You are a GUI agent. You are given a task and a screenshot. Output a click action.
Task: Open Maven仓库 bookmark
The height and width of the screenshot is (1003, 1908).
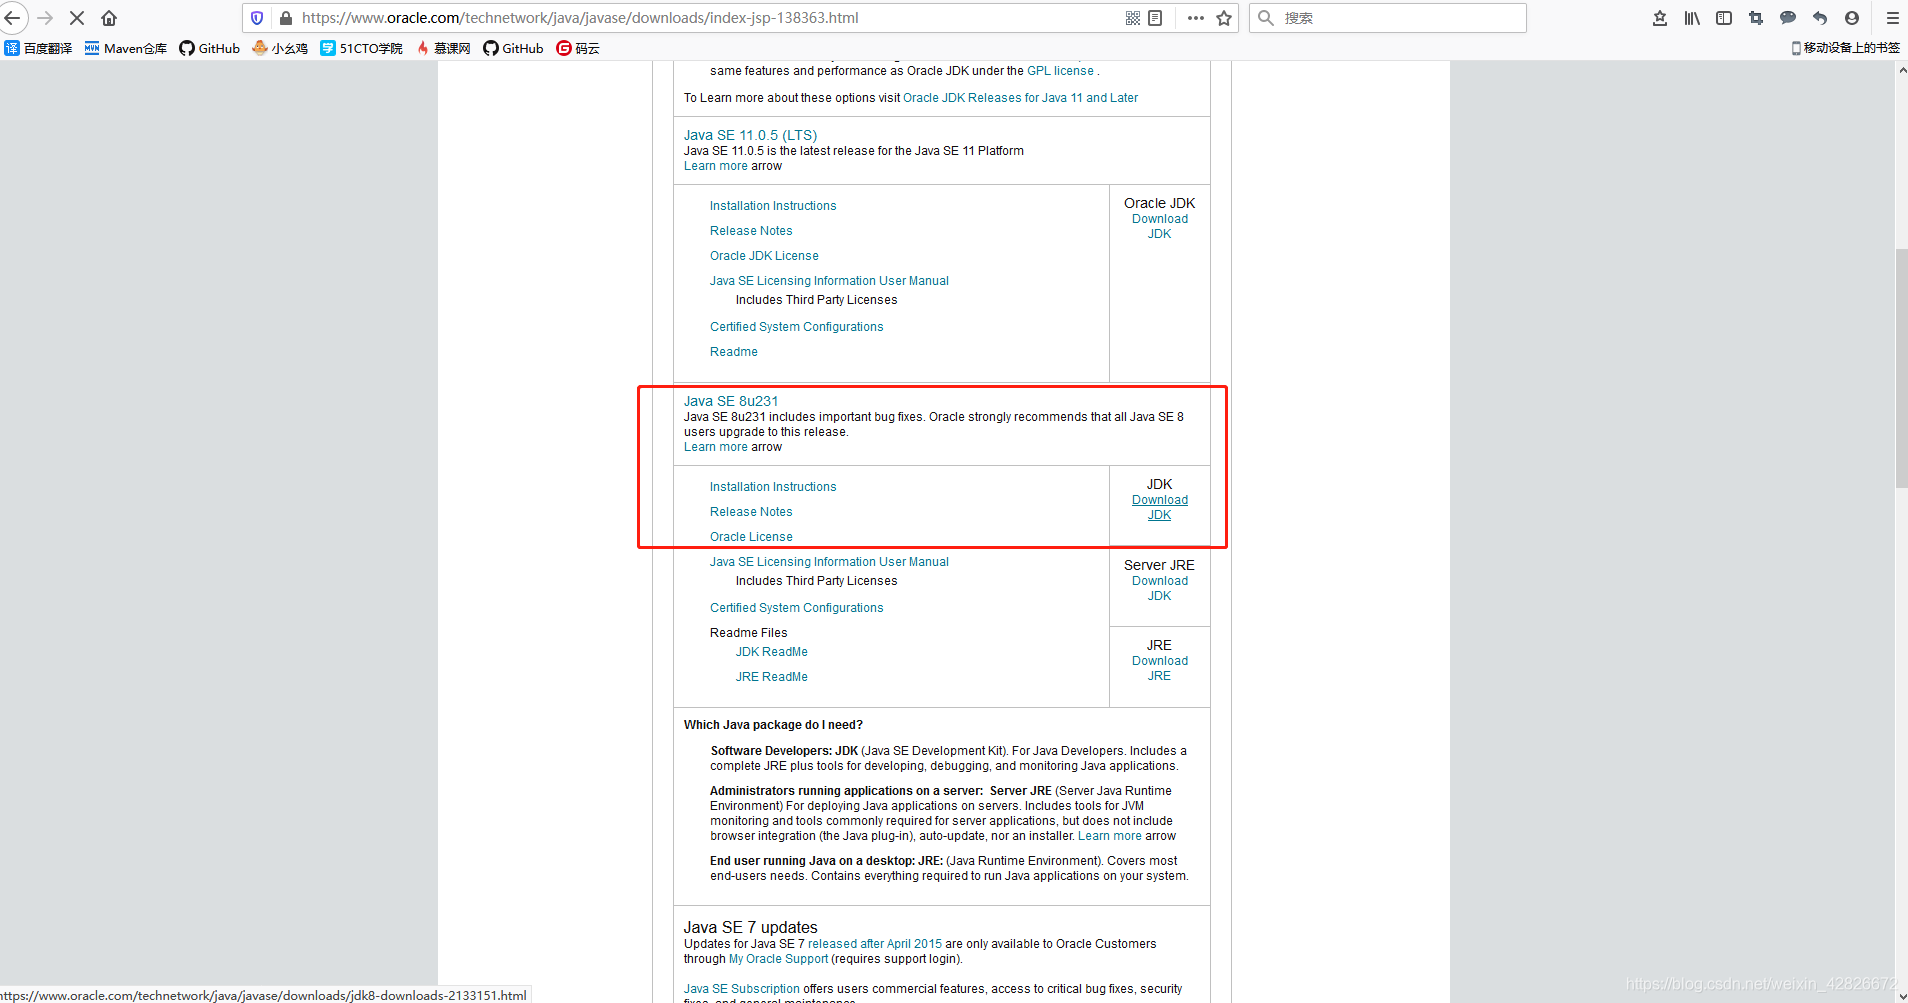126,48
